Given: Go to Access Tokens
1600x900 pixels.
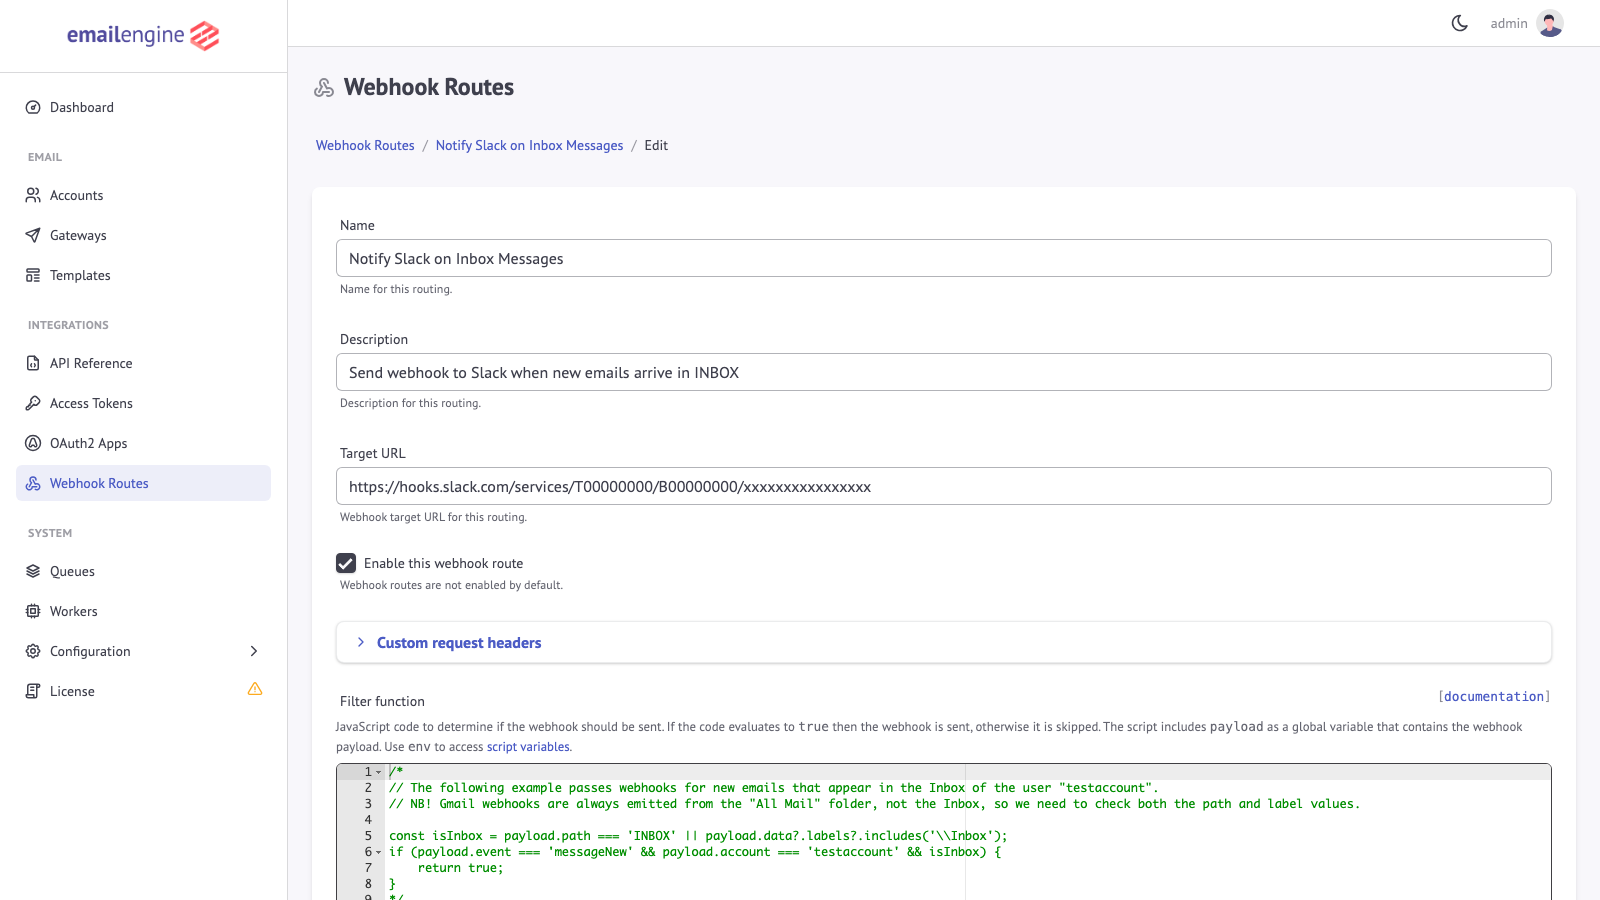Looking at the screenshot, I should click(143, 403).
